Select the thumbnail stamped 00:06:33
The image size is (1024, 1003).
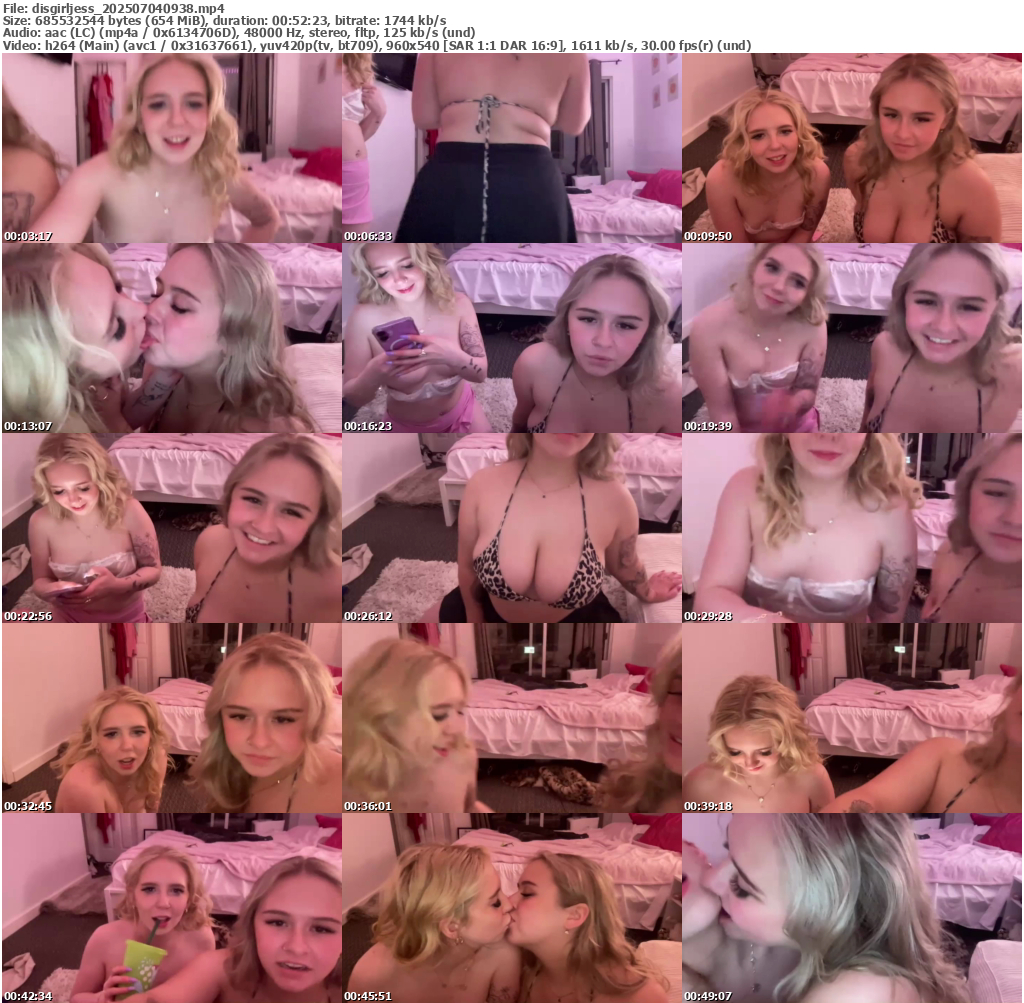click(x=512, y=148)
